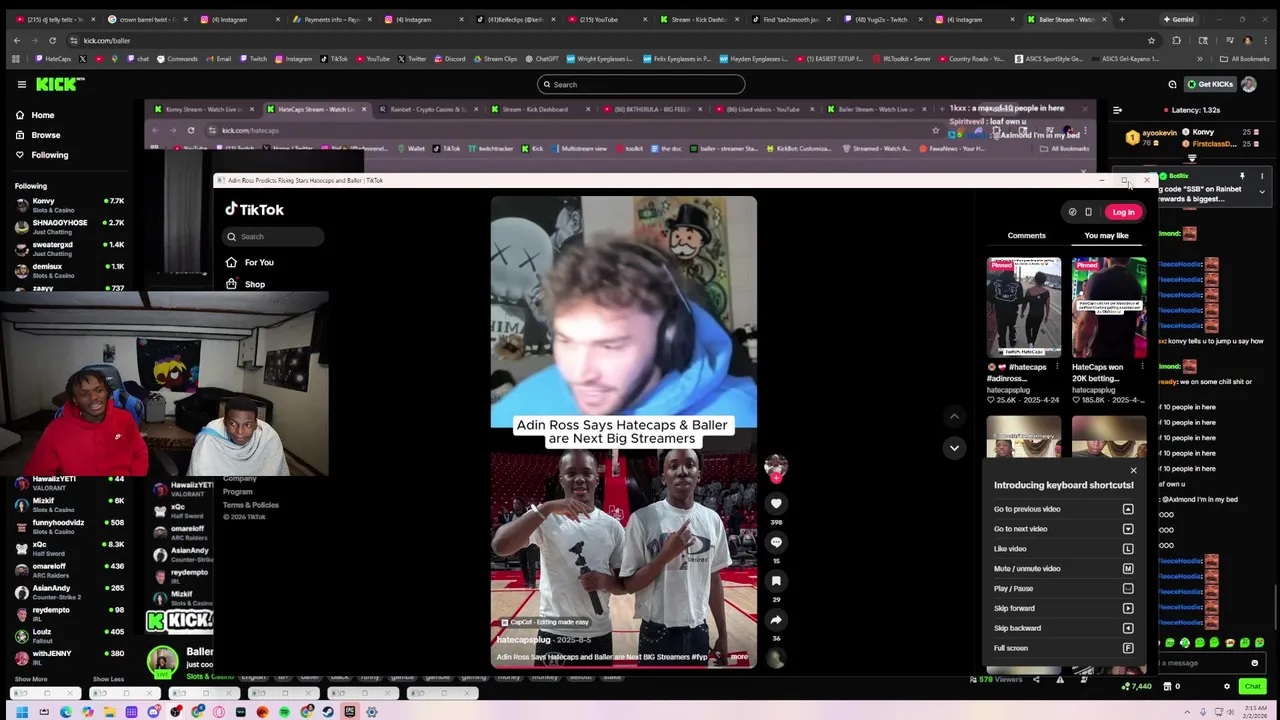Screen dimensions: 1280x720
Task: Switch to Comments tab
Action: click(1026, 236)
